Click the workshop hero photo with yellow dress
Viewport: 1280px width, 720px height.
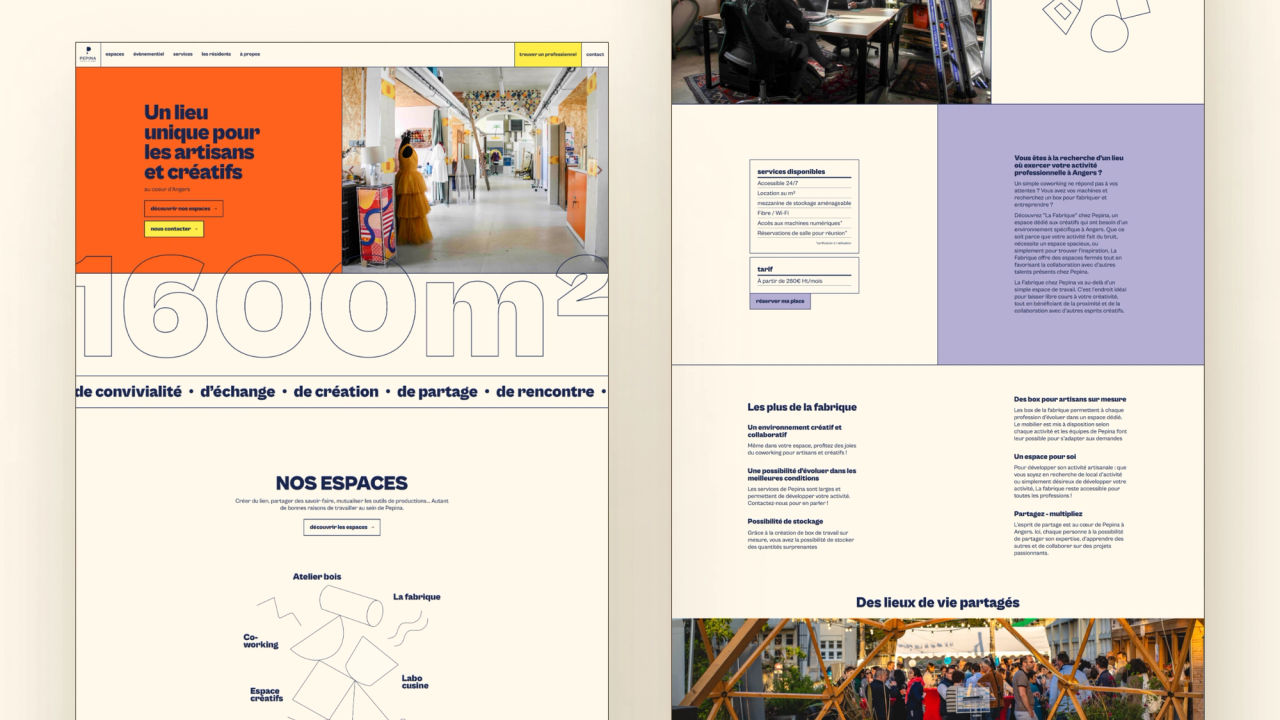[x=475, y=170]
